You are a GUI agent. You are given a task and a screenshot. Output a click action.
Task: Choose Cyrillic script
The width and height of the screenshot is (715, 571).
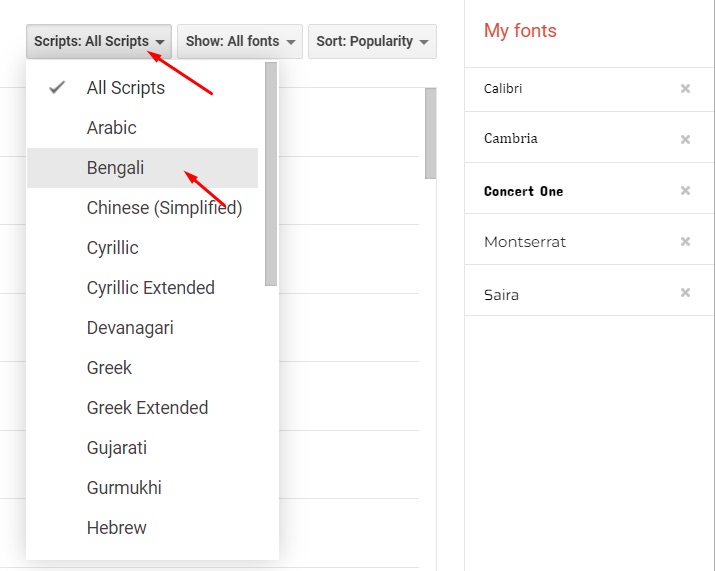[x=142, y=248]
